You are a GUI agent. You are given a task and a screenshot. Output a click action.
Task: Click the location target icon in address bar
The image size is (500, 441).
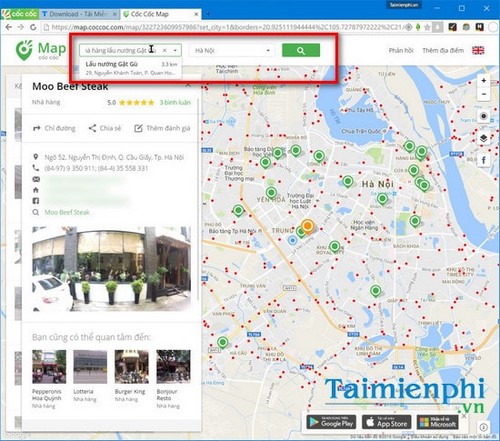(408, 27)
